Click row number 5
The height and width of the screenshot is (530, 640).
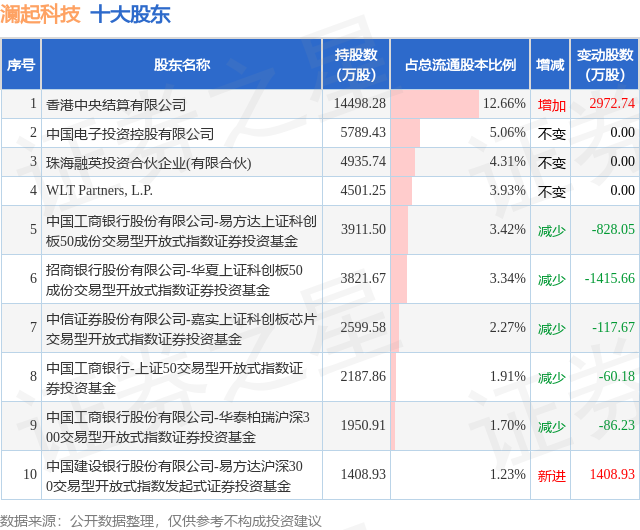coord(33,229)
